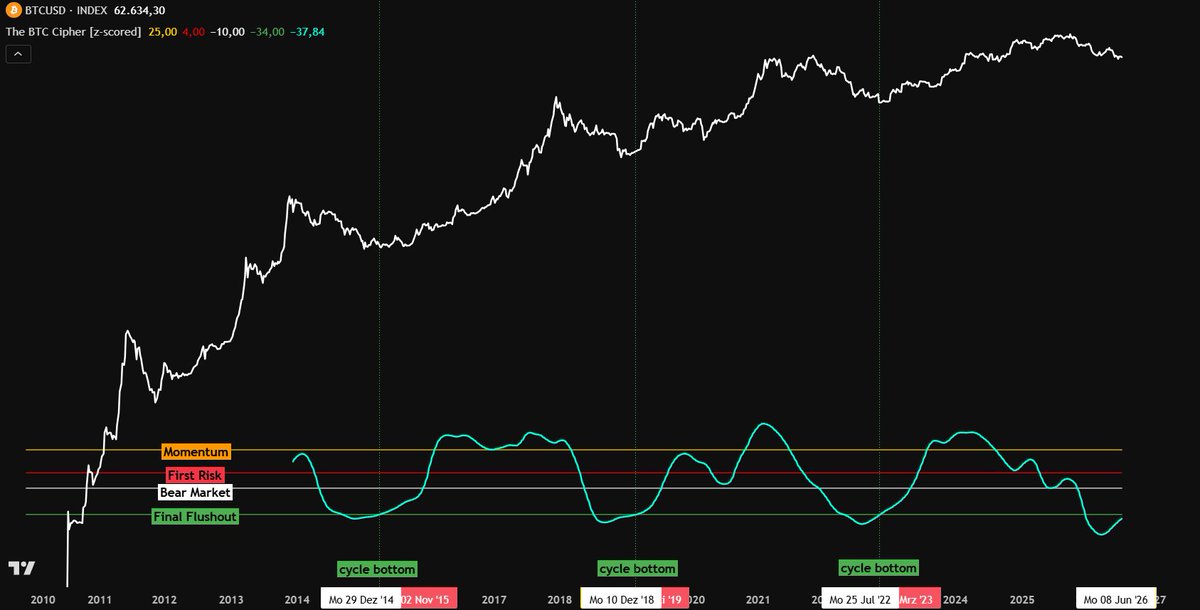Select The BTC Cipher [z-scored] indicator title
Screen dimensions: 1200x610
click(x=73, y=32)
